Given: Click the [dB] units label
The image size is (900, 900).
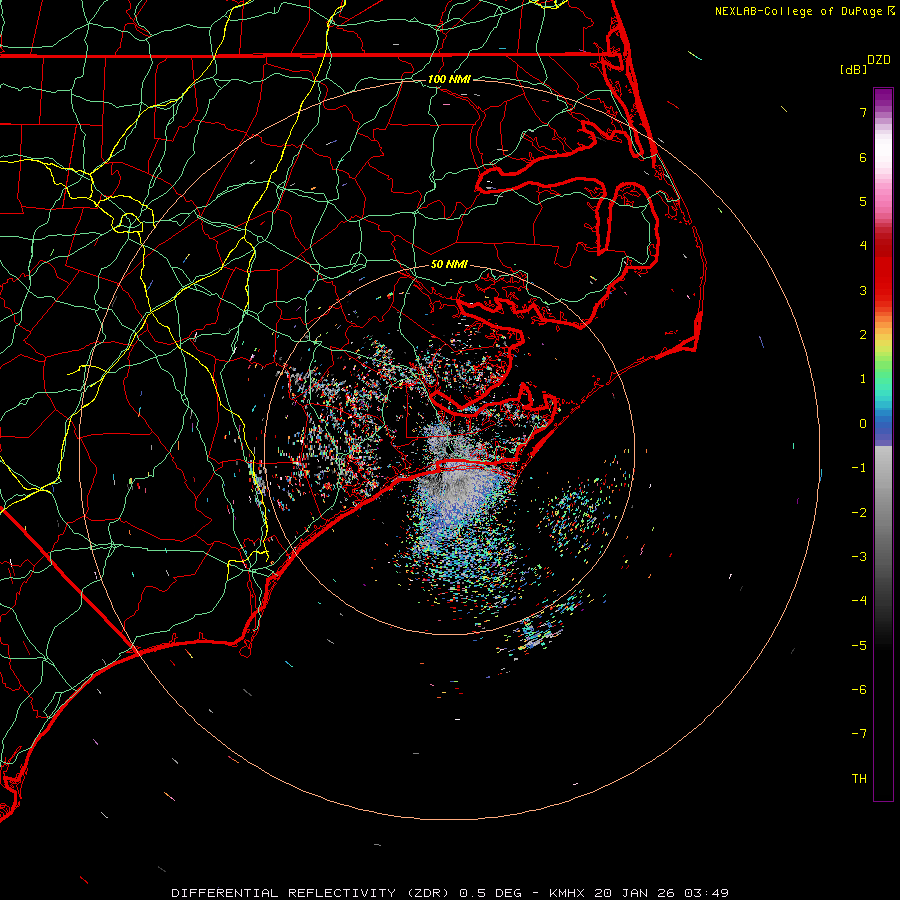Looking at the screenshot, I should tap(853, 69).
